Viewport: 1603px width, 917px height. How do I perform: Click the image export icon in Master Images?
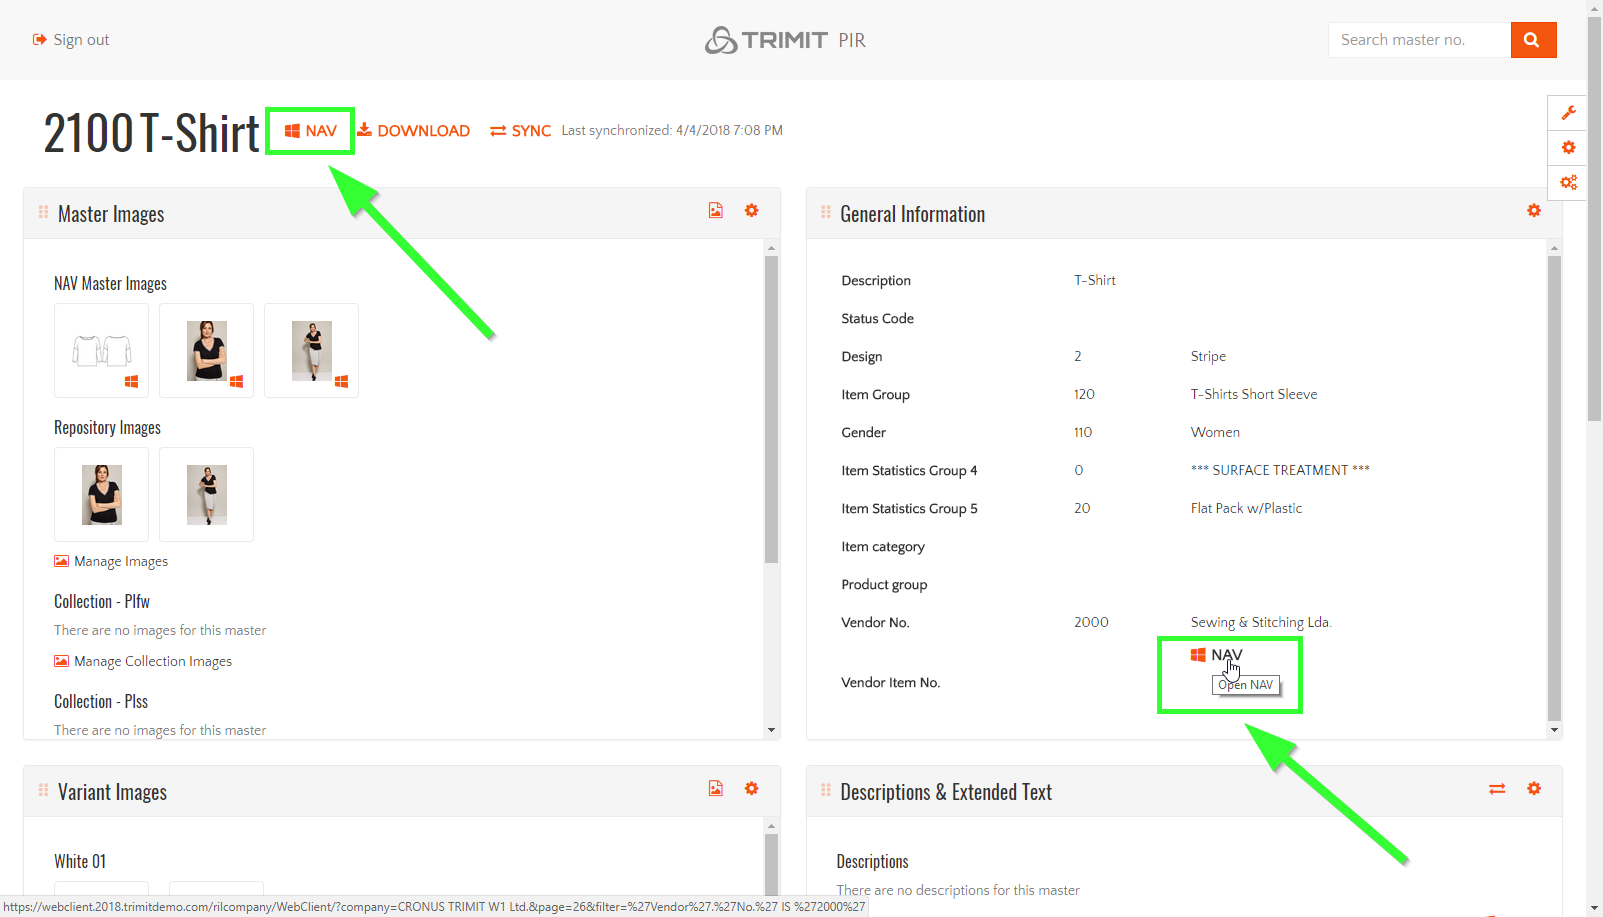[716, 211]
